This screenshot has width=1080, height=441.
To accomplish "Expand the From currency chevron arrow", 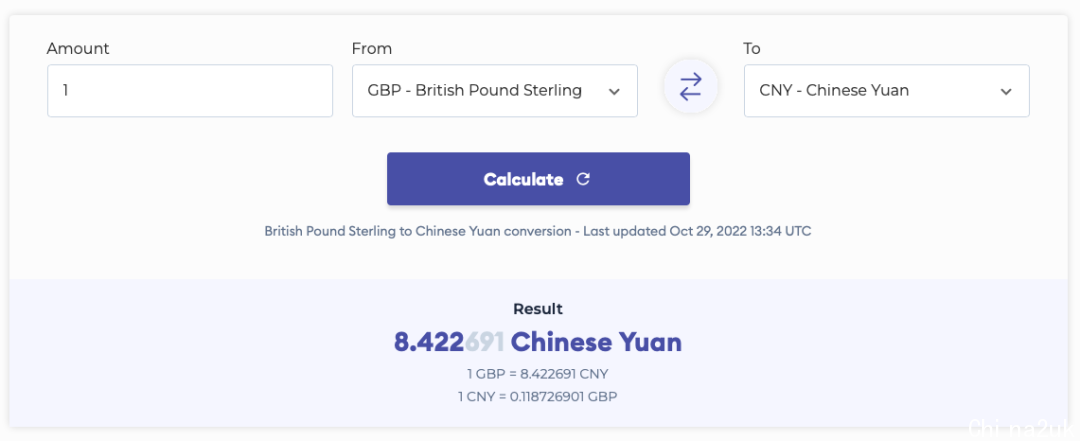I will point(614,92).
